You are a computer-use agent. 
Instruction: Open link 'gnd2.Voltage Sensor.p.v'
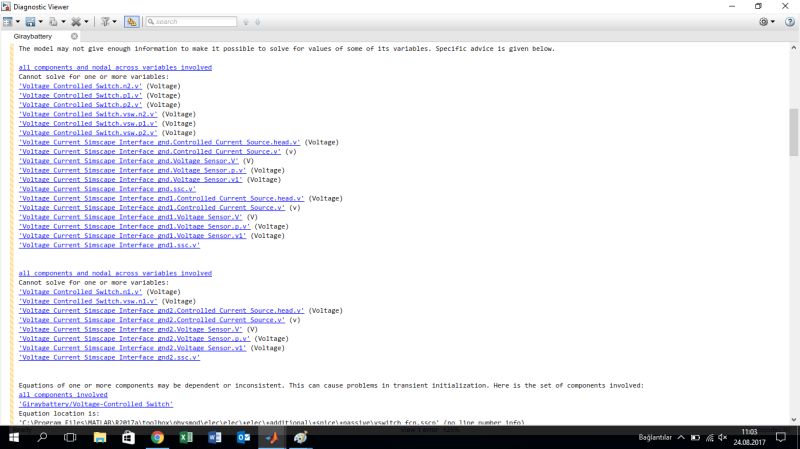[x=135, y=338]
